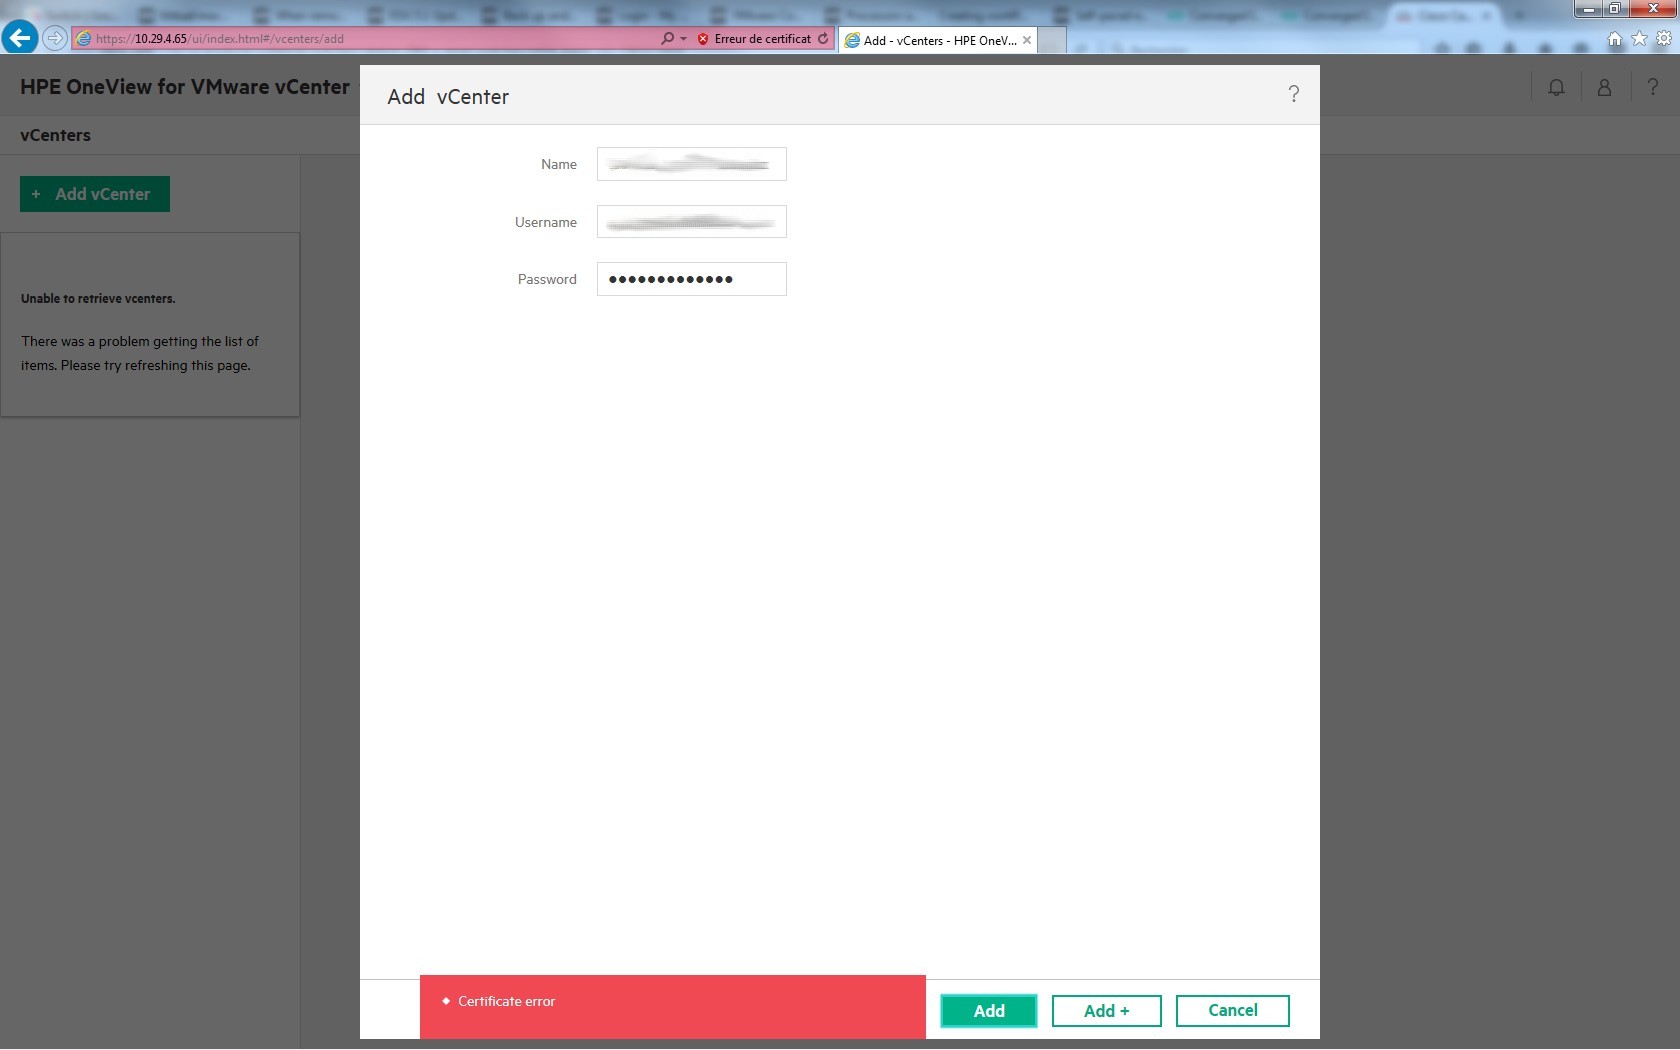The image size is (1680, 1050).
Task: Minimize the browser window
Action: click(x=1590, y=9)
